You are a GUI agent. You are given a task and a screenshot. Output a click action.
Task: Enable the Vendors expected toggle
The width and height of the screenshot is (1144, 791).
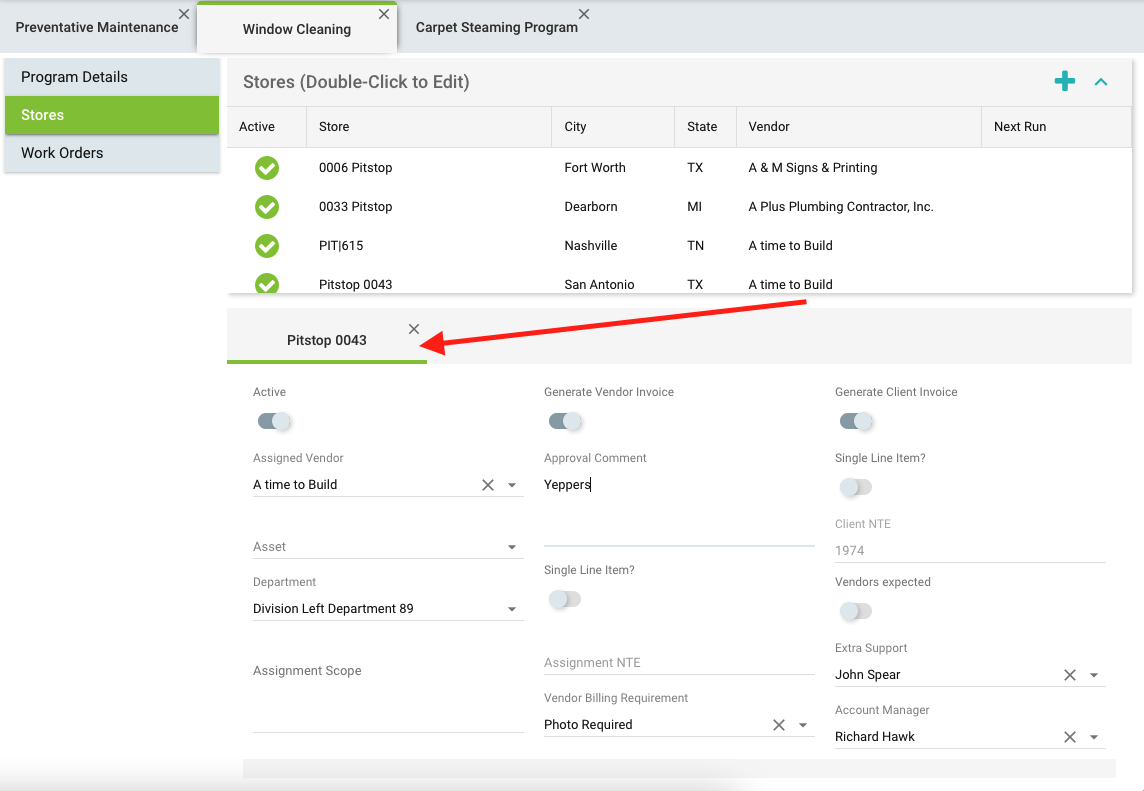(x=856, y=611)
